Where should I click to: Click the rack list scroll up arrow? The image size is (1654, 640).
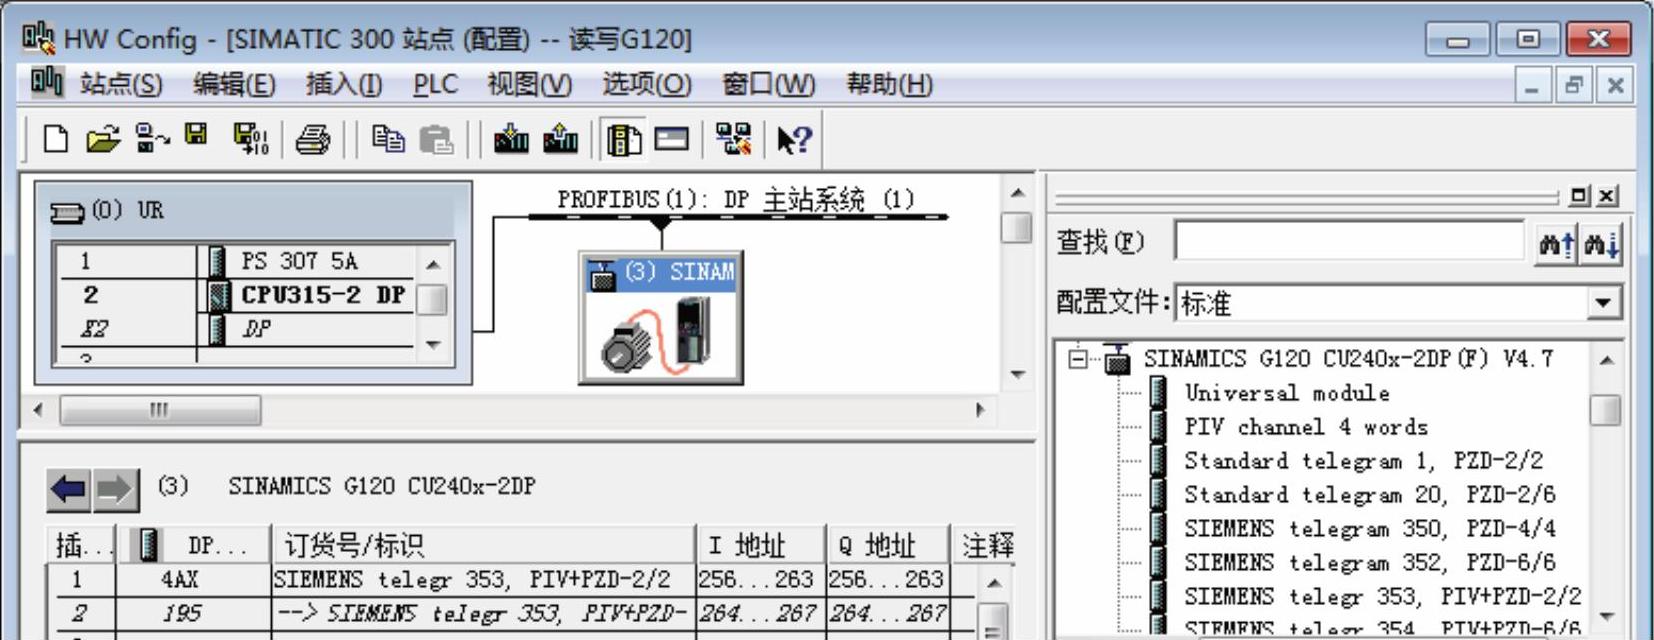click(432, 265)
